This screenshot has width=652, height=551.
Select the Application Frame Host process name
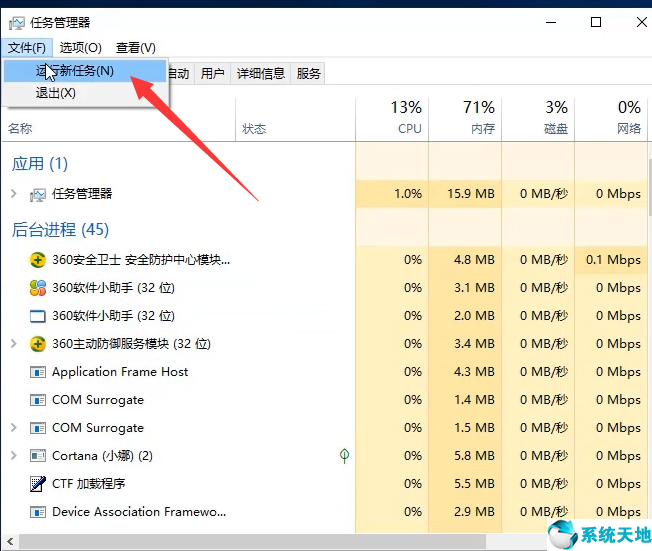[120, 372]
